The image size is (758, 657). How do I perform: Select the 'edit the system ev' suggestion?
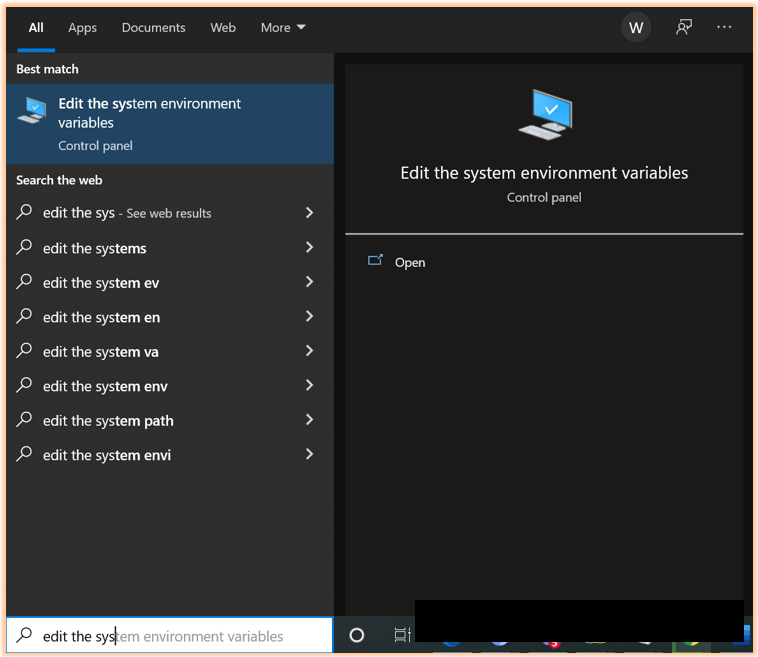170,282
